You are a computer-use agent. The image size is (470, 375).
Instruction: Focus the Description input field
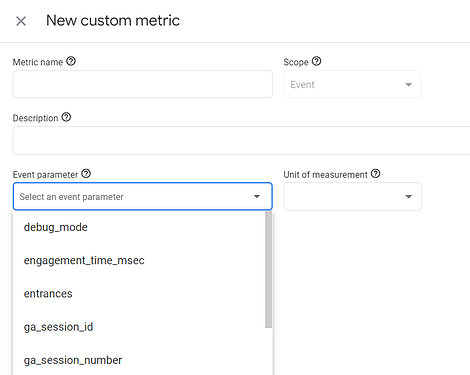(241, 140)
